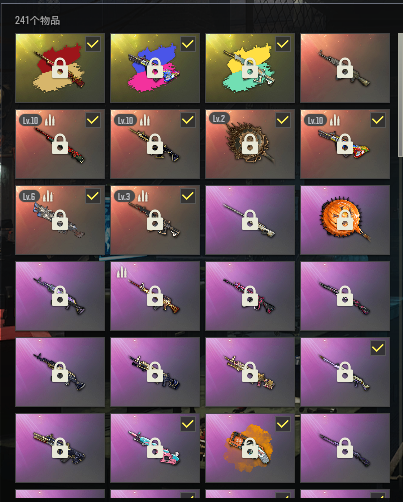The image size is (403, 502).
Task: Click the lock icon on the orange smoke-splash gun skin
Action: pos(250,448)
